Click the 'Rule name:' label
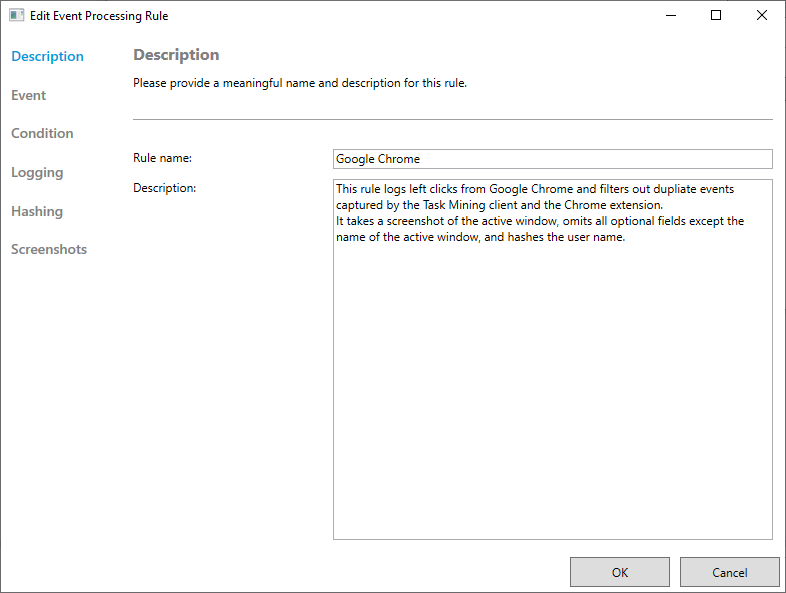Screen dimensions: 786x593 (162, 158)
